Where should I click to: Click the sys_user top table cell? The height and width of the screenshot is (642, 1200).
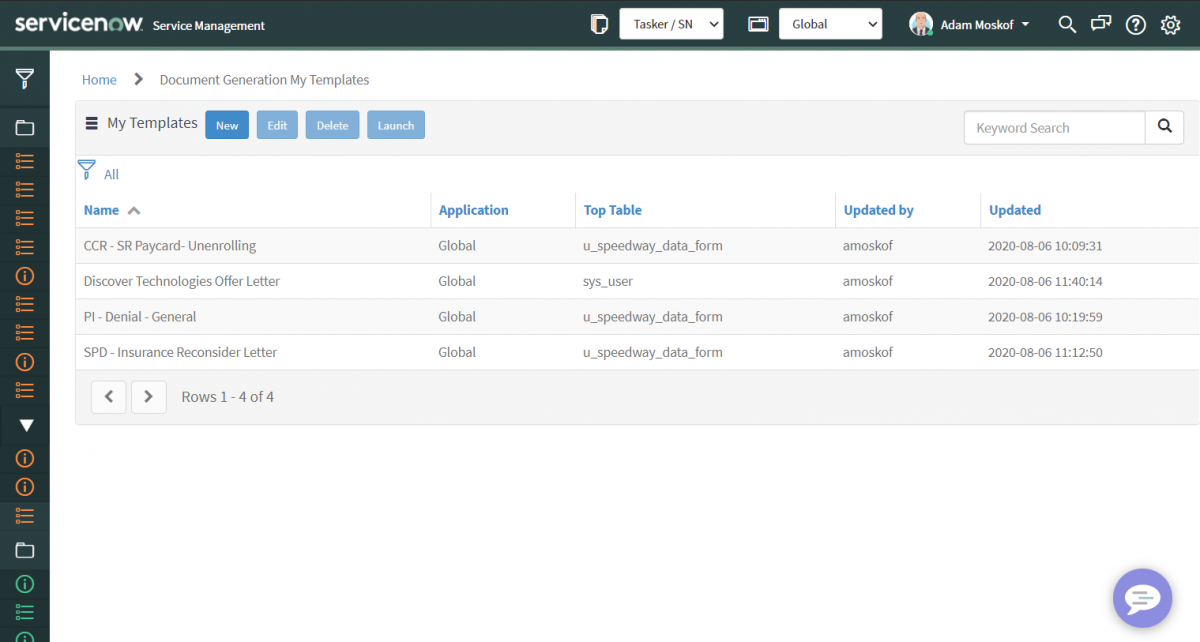[x=608, y=281]
